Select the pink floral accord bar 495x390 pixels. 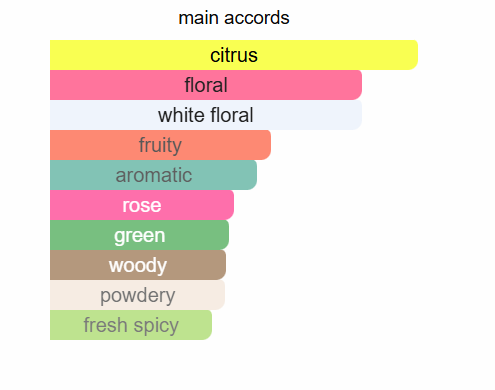click(206, 85)
